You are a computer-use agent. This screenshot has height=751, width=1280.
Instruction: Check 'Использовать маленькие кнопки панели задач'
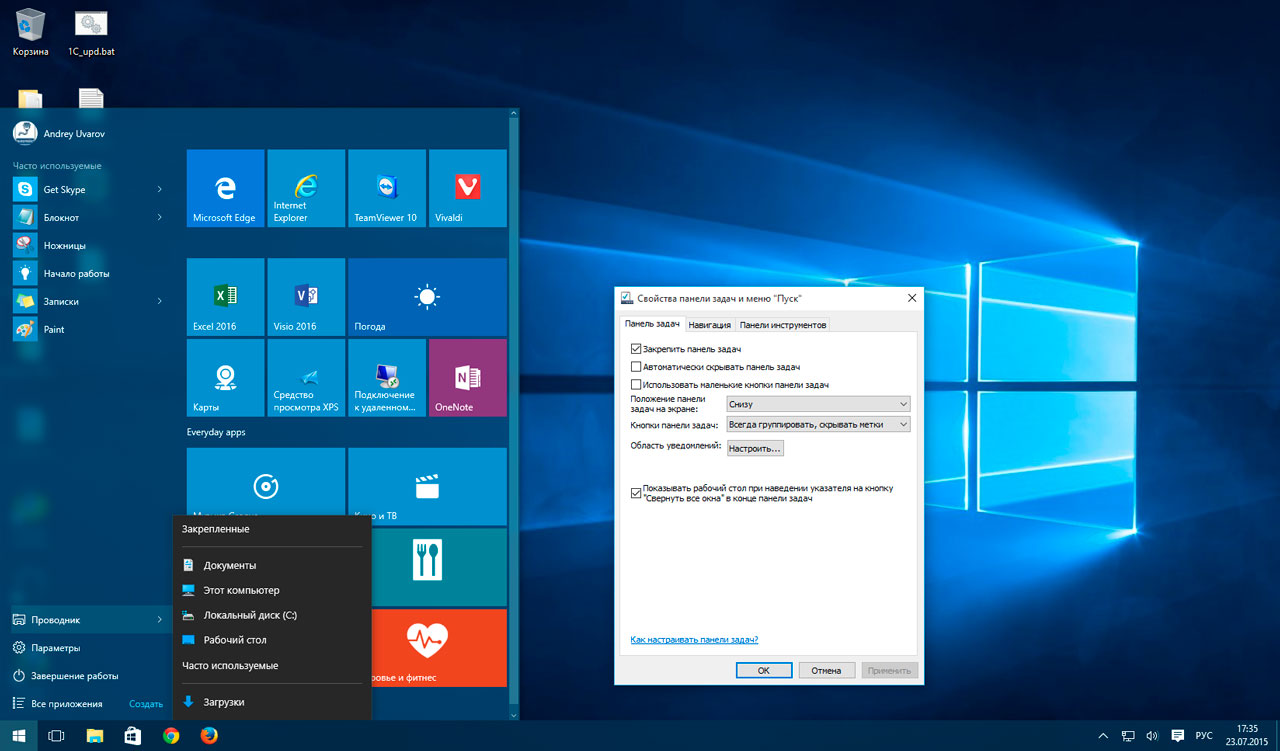pos(636,385)
